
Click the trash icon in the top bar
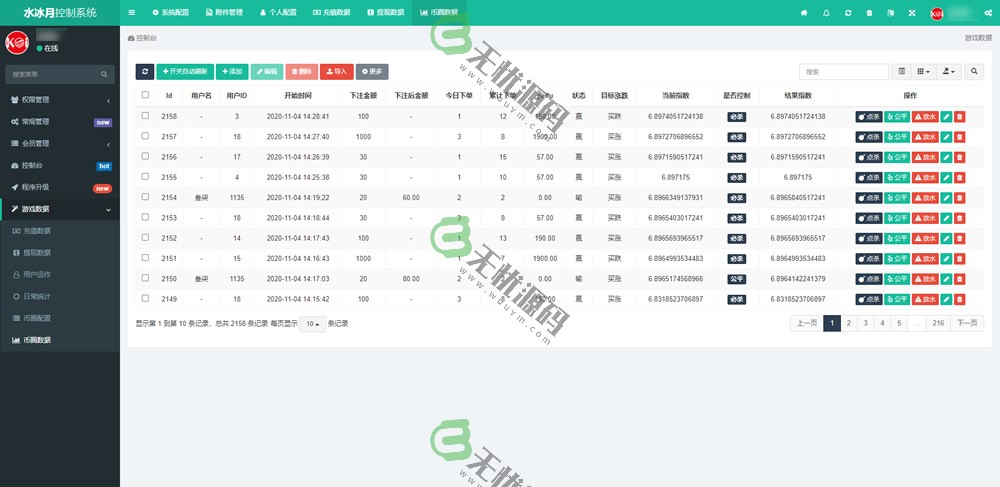(869, 13)
